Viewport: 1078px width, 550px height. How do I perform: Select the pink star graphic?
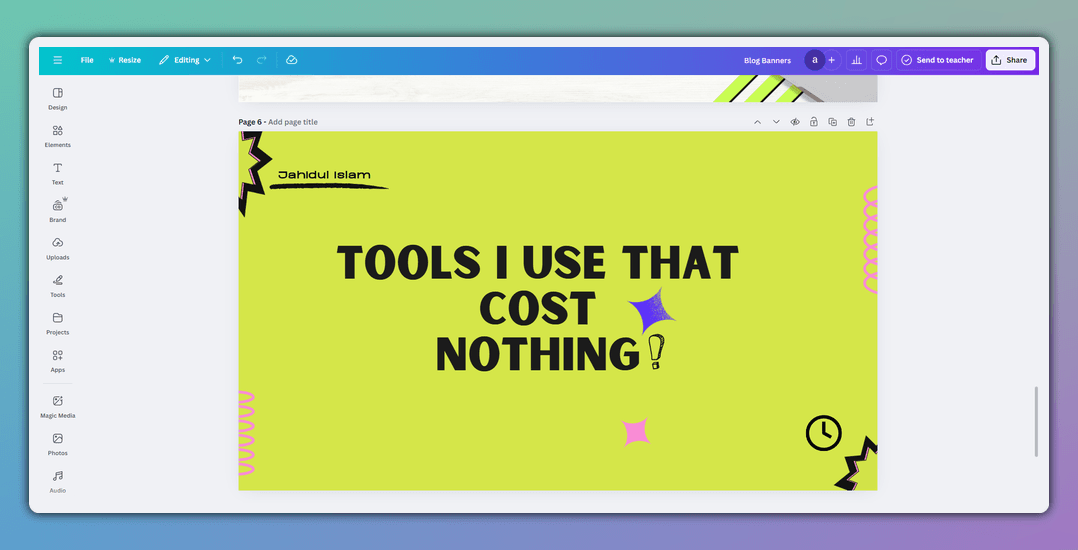tap(636, 432)
